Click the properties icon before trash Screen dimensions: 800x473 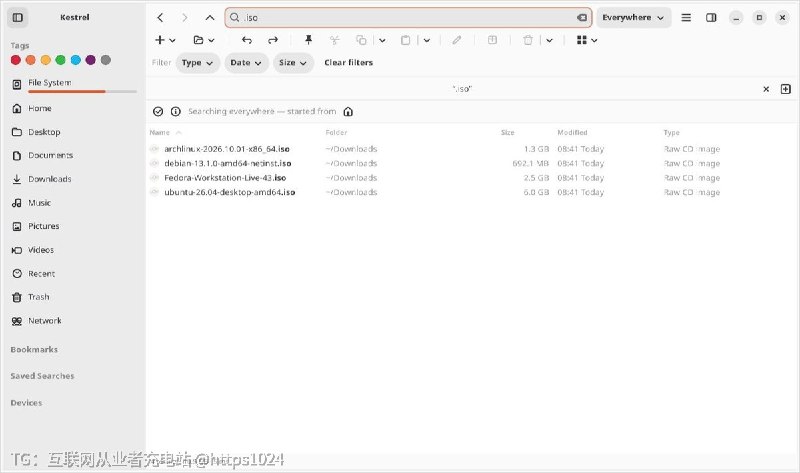point(492,40)
